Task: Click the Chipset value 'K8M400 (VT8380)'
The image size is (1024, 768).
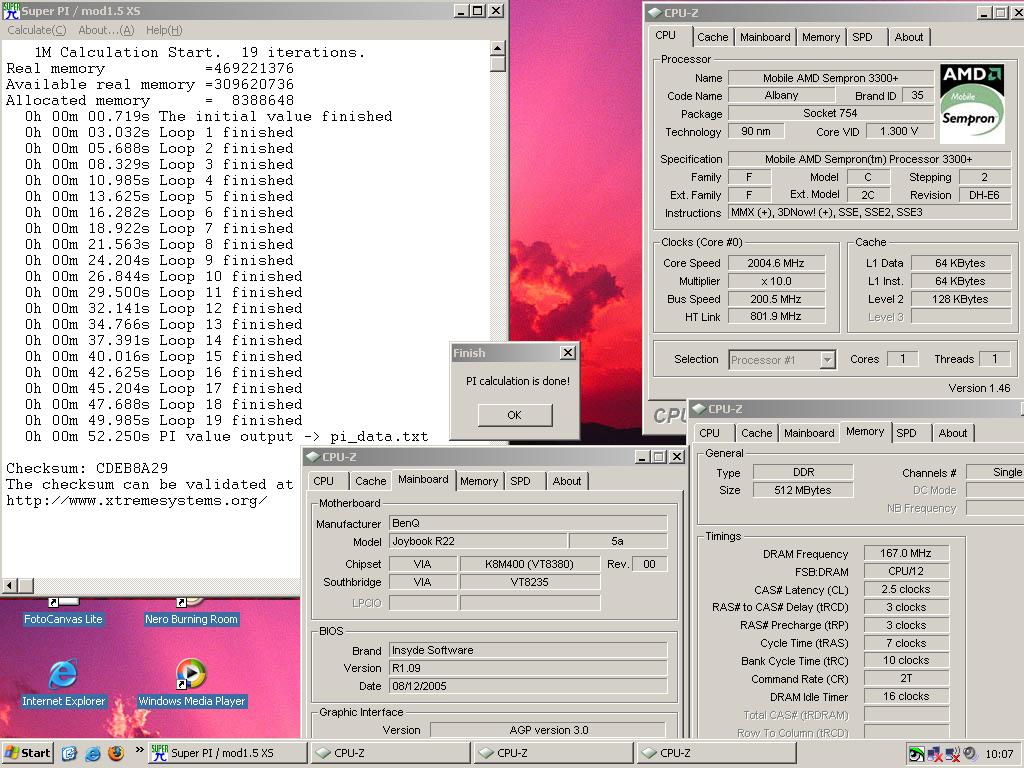Action: 530,564
